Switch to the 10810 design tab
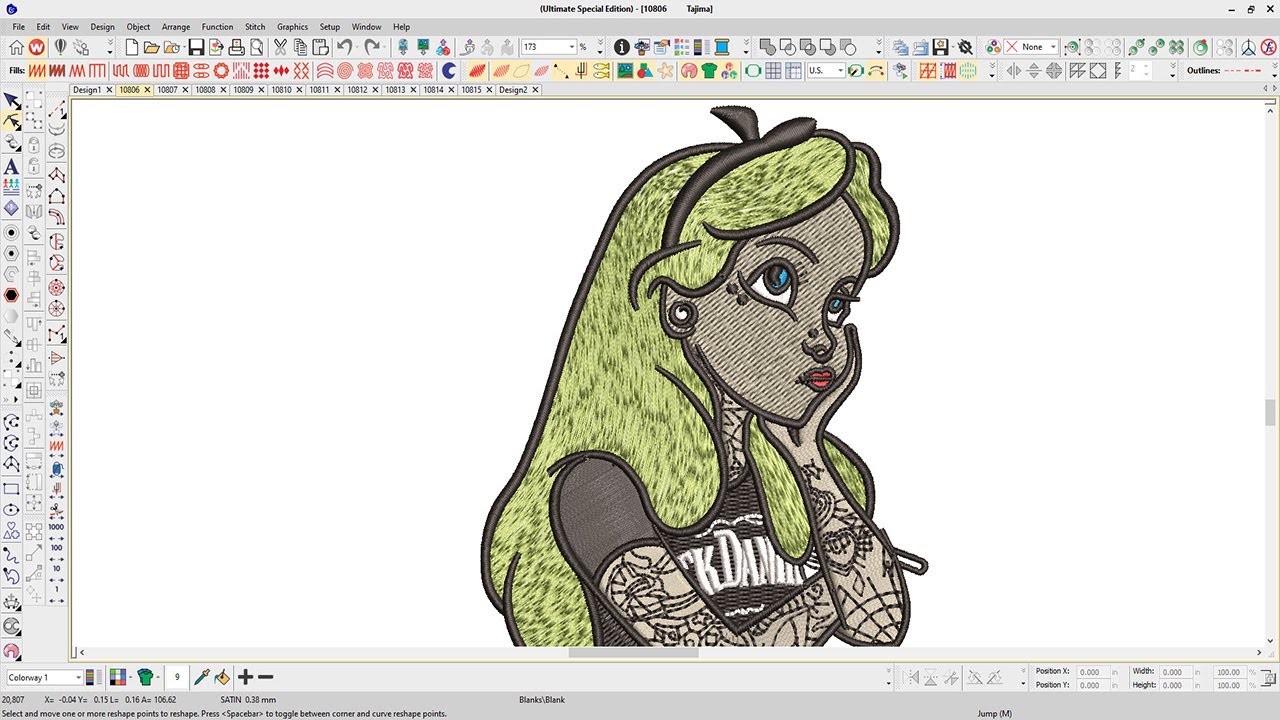Image resolution: width=1280 pixels, height=720 pixels. (x=281, y=90)
